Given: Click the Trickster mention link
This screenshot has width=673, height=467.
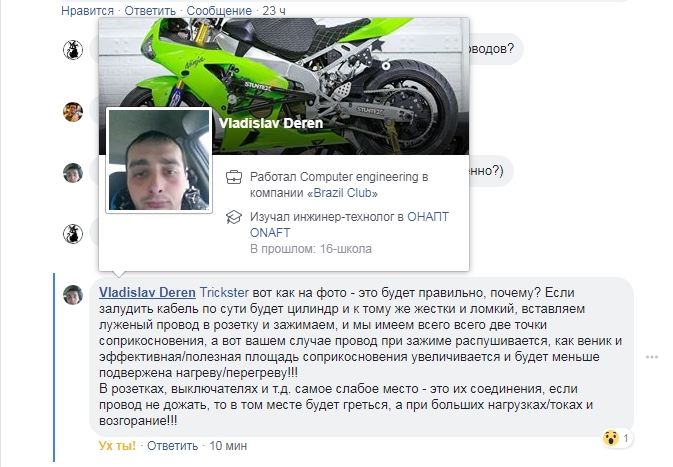Looking at the screenshot, I should pos(224,292).
